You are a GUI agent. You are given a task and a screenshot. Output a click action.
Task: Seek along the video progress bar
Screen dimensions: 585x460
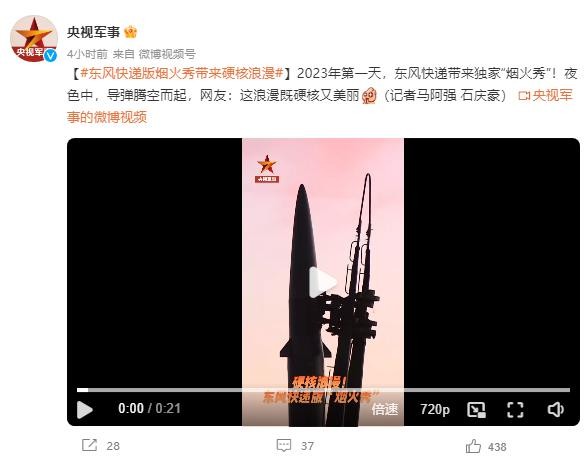pos(323,390)
